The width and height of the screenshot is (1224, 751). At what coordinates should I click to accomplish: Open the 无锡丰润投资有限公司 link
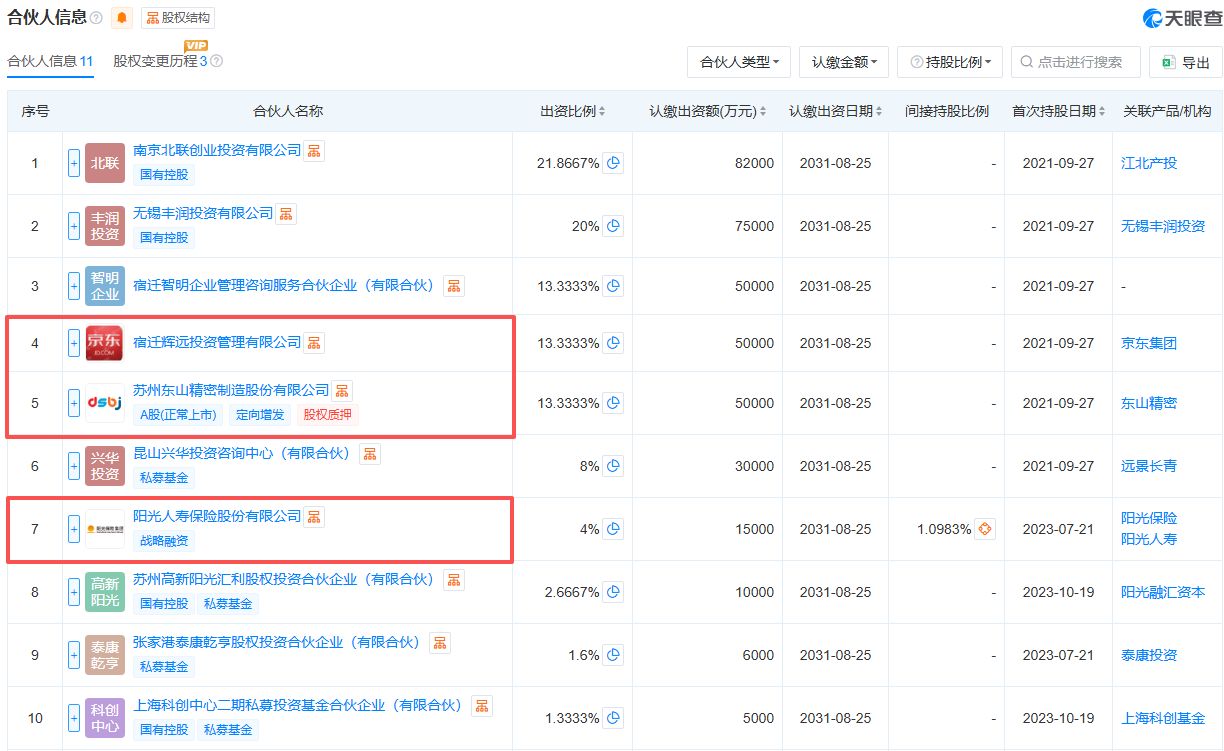pos(203,213)
